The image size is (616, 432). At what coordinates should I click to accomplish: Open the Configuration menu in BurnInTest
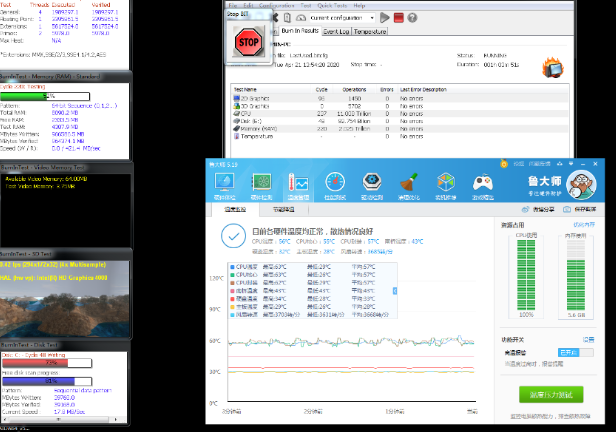click(277, 5)
